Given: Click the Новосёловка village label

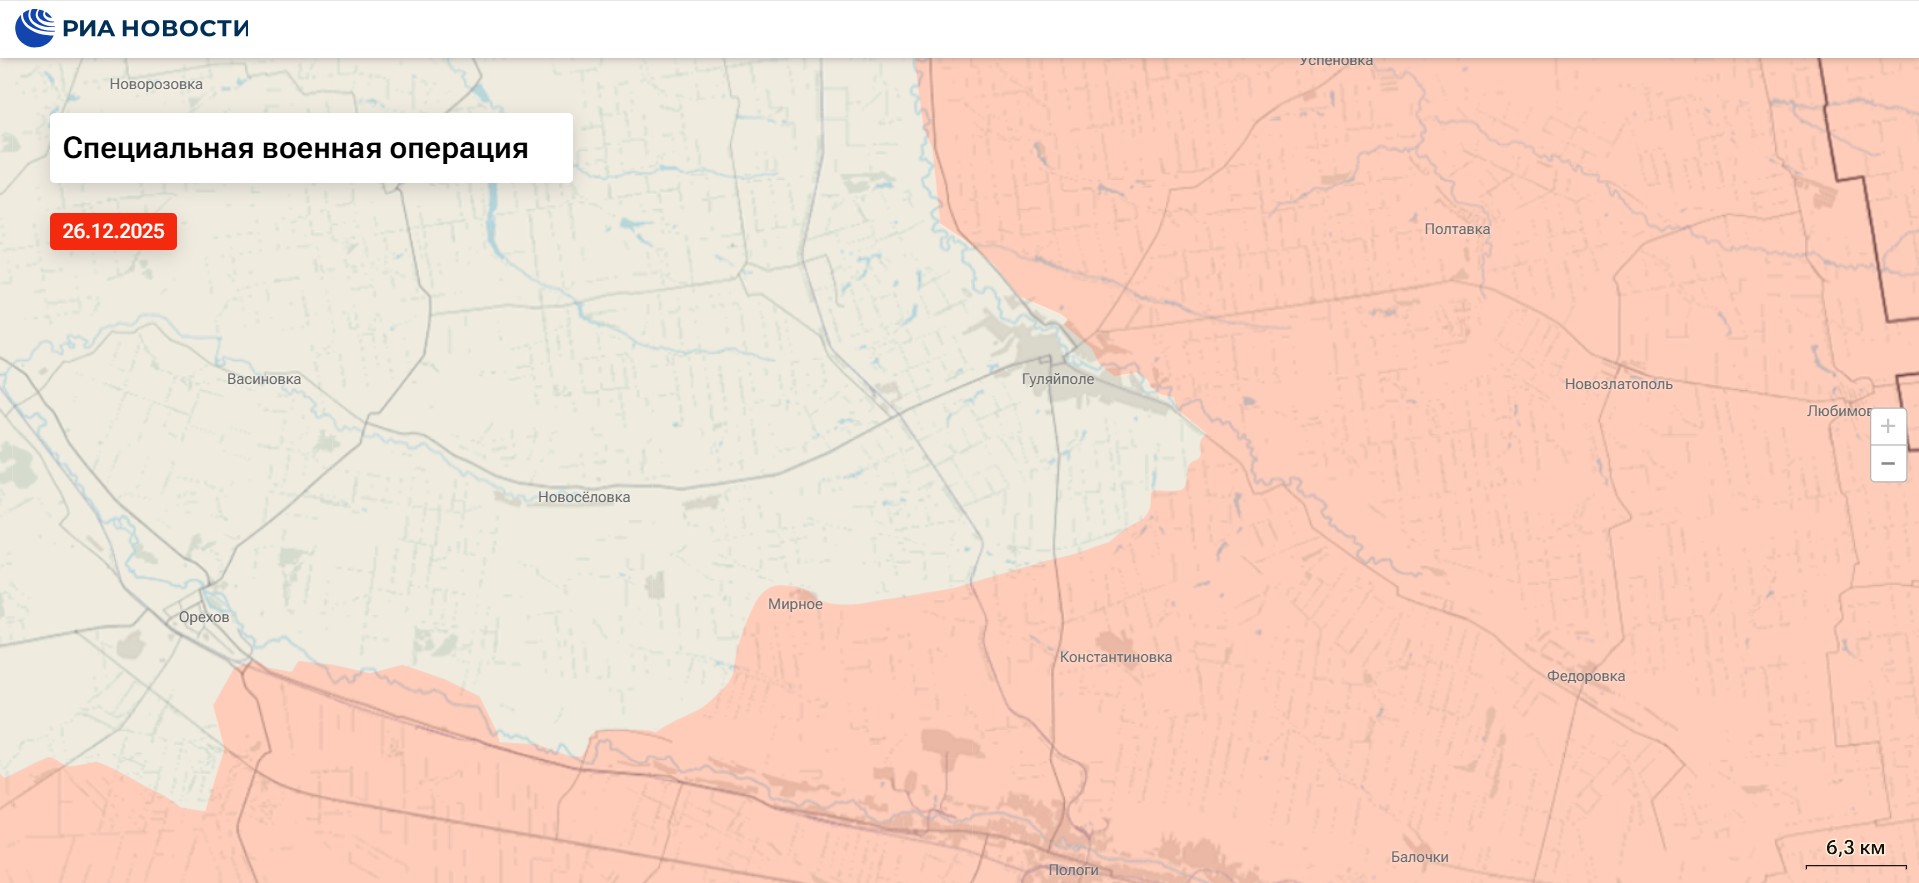Looking at the screenshot, I should [584, 497].
